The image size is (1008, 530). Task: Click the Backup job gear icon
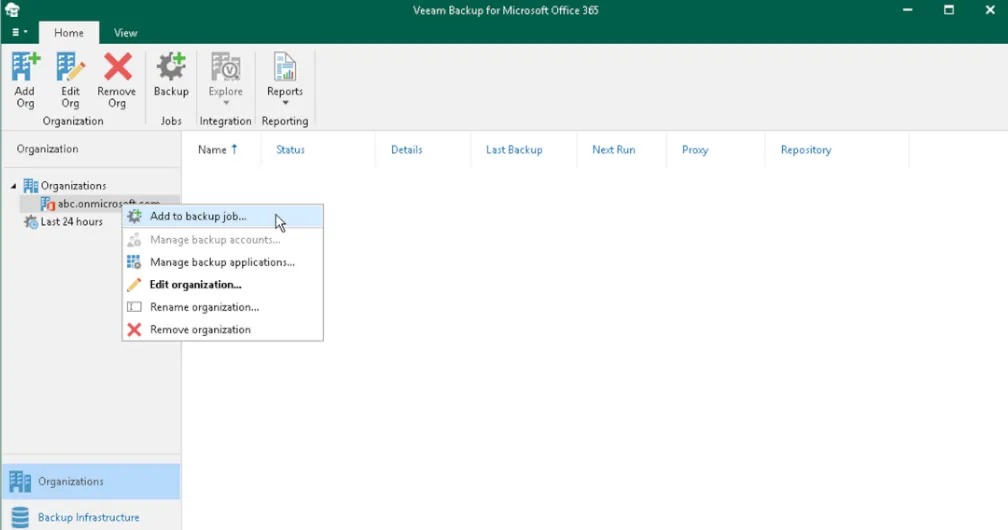point(171,67)
